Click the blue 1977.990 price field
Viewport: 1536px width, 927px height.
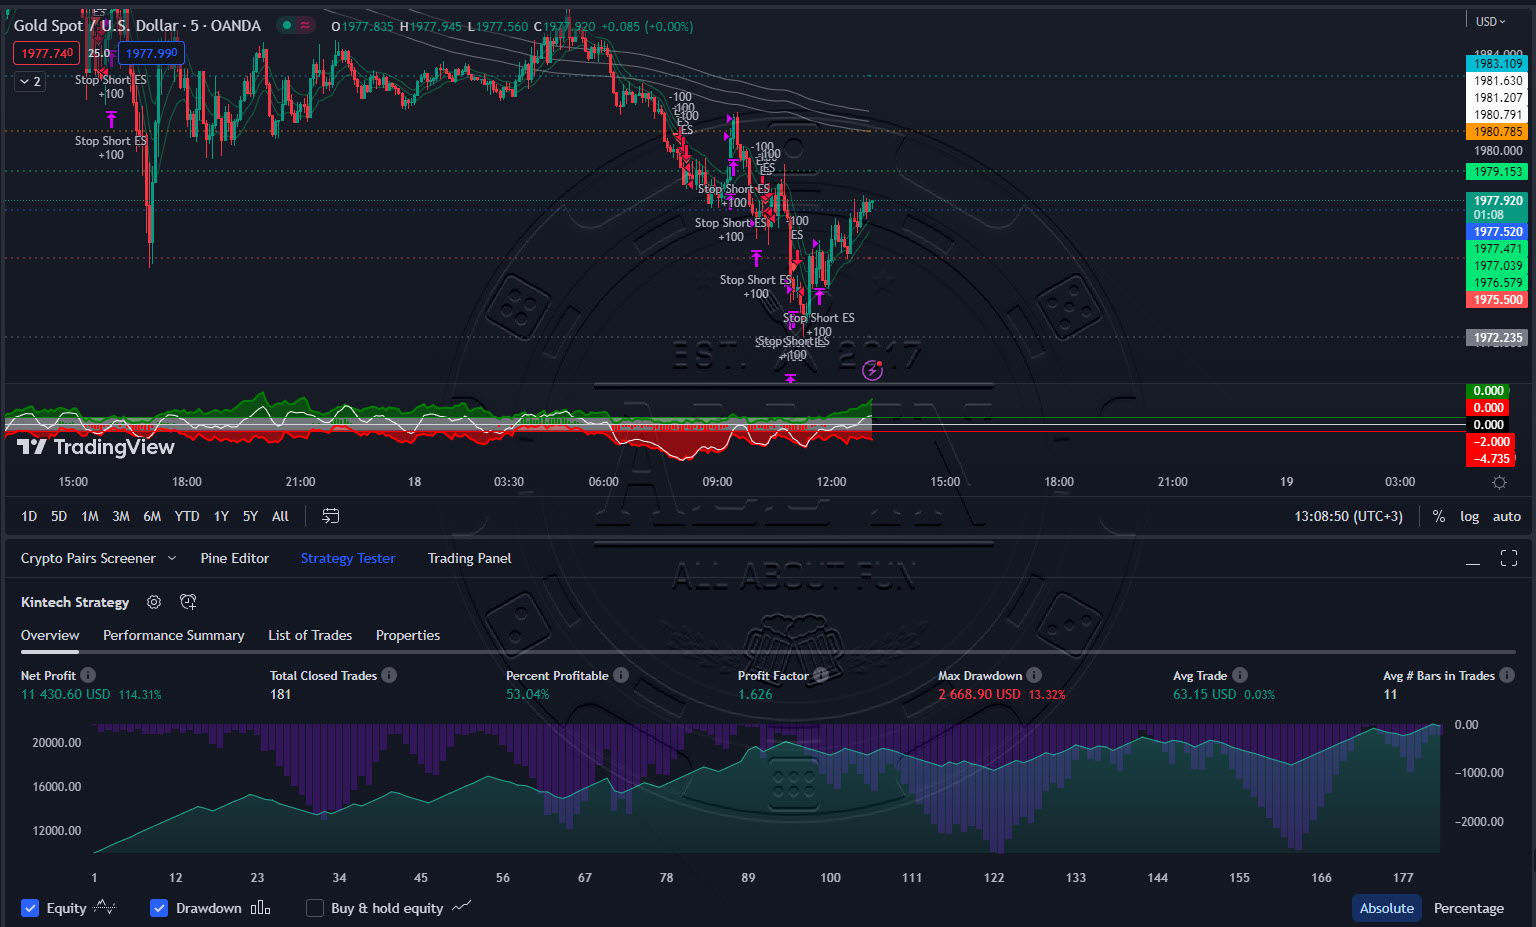point(151,52)
